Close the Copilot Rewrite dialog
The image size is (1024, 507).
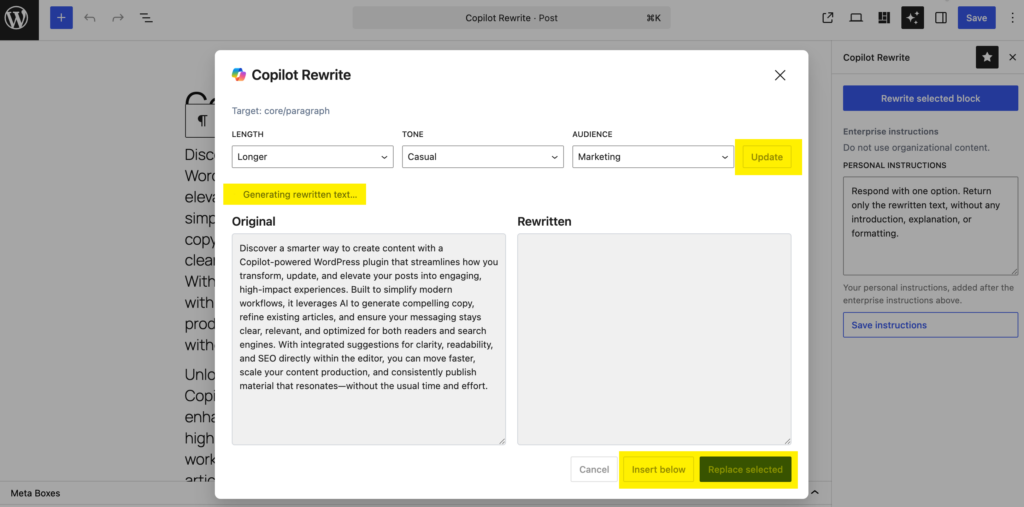[780, 75]
